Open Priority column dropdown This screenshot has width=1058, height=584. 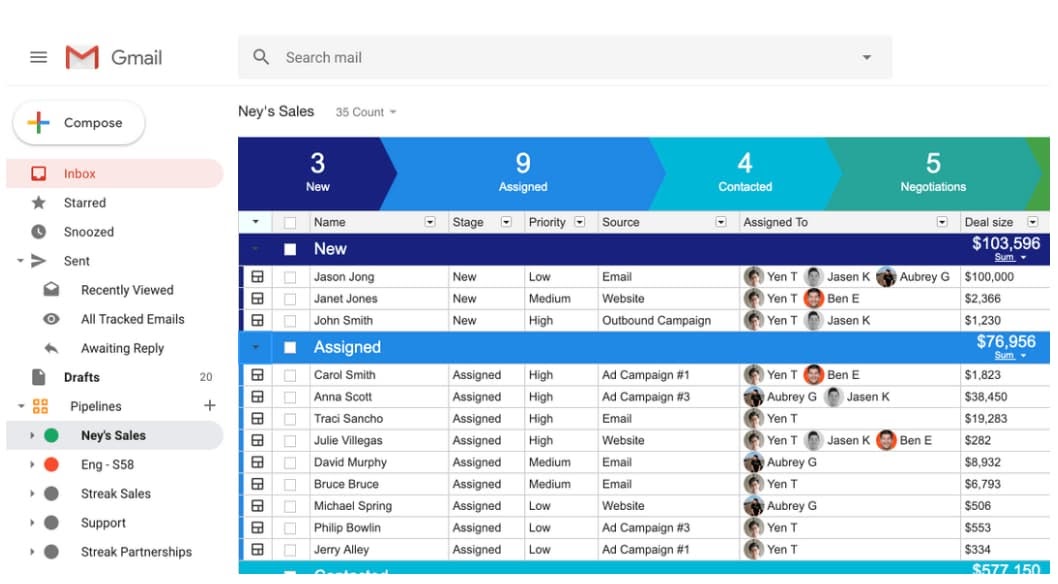click(580, 222)
